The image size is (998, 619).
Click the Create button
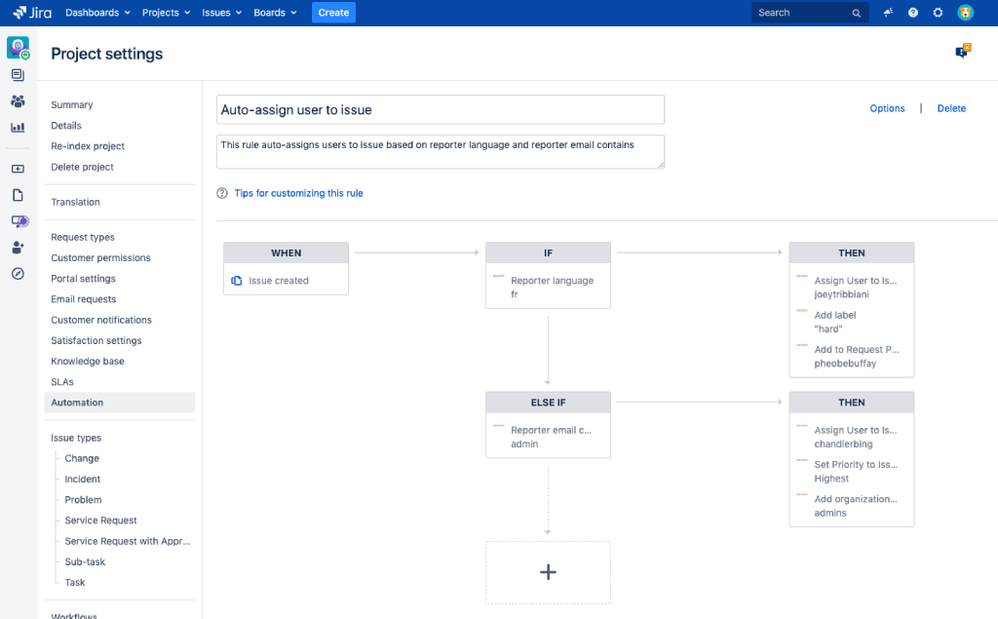pos(333,13)
